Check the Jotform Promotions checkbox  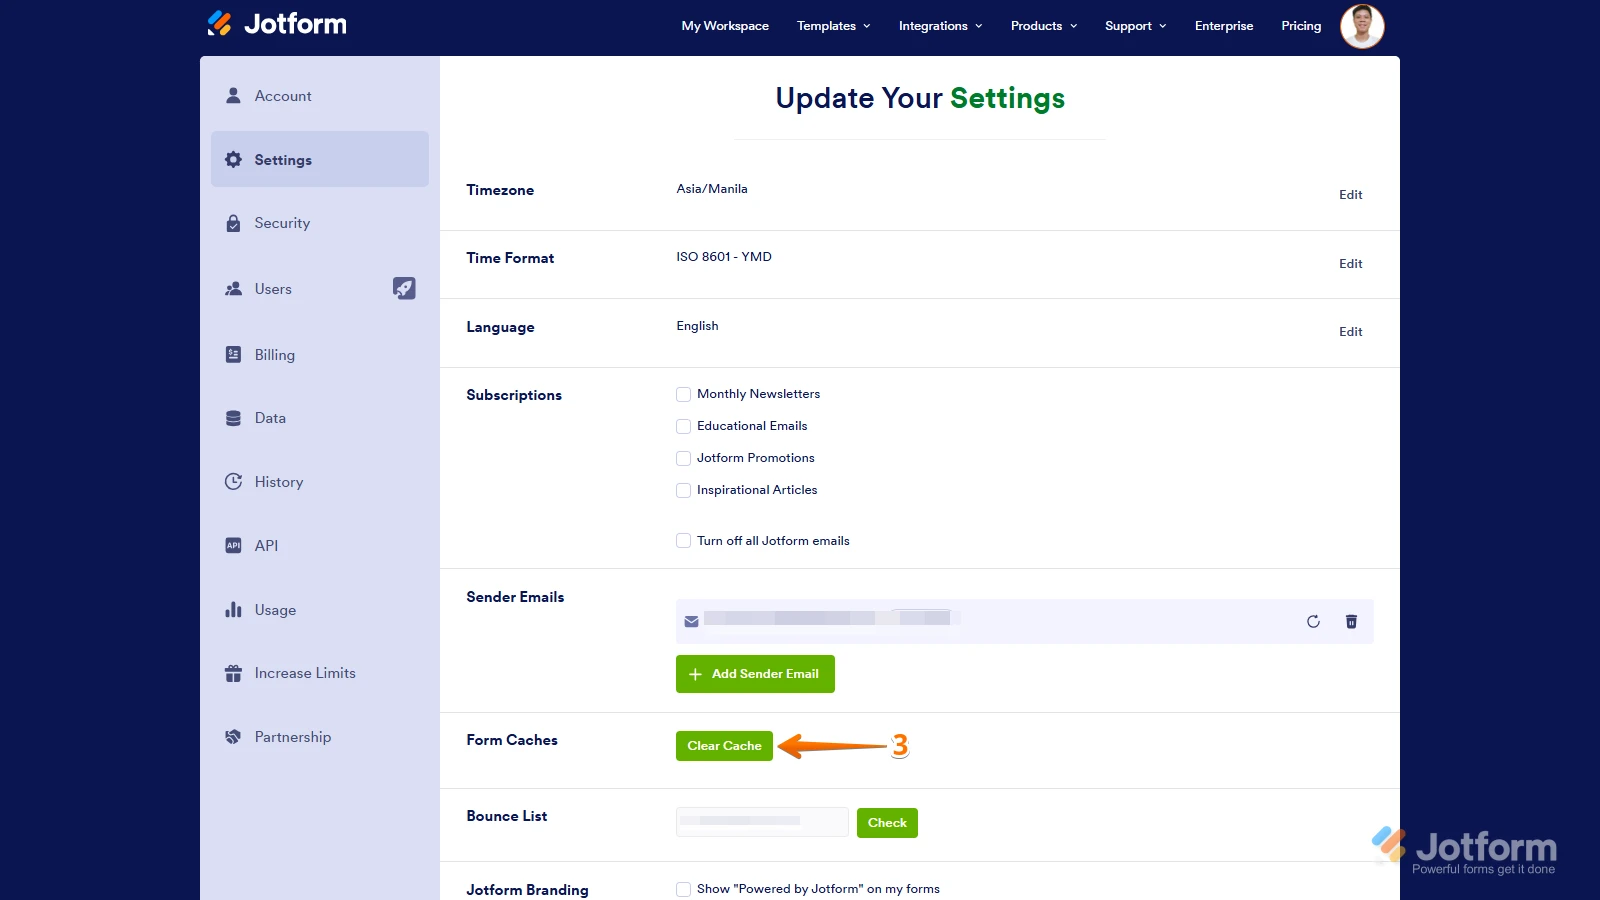tap(684, 459)
